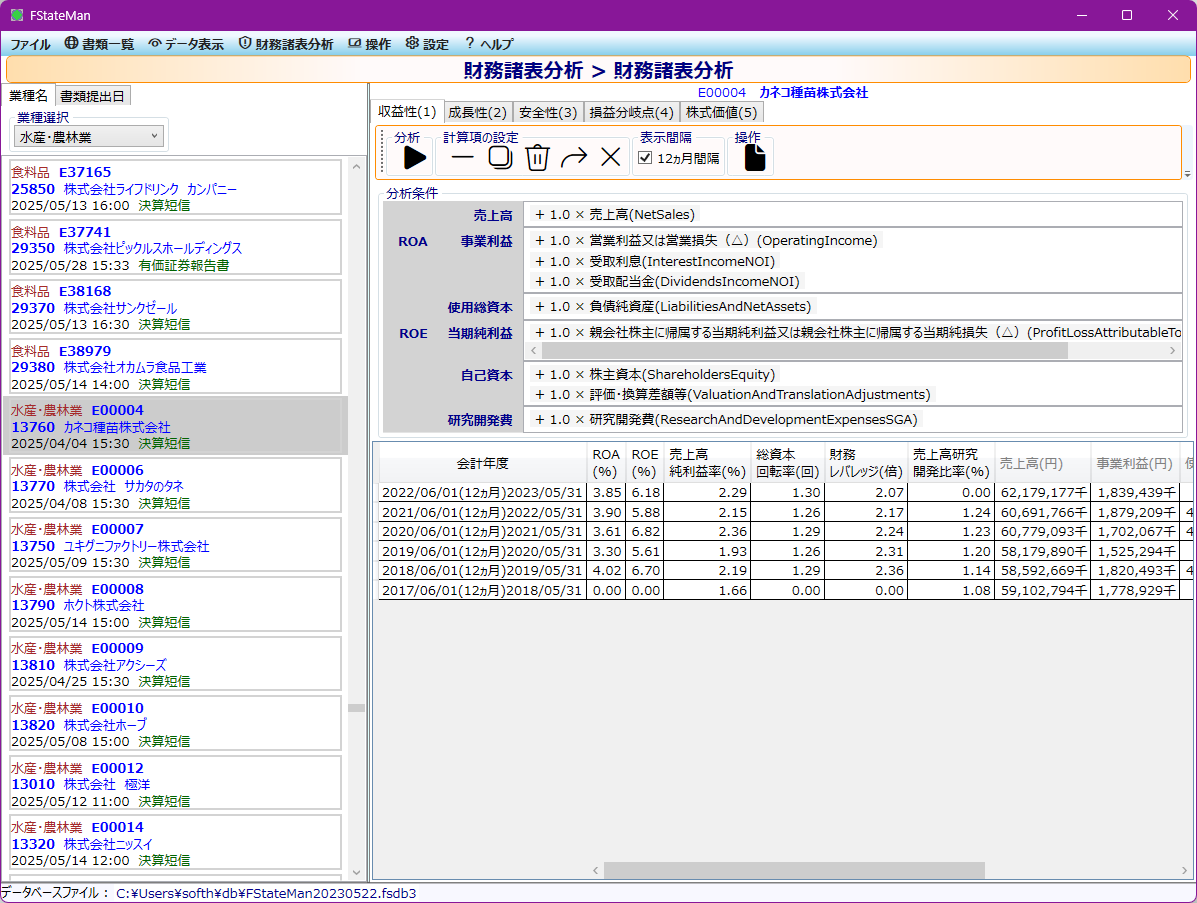
Task: Click the results table horizontal scrollbar thumb
Action: (x=794, y=870)
